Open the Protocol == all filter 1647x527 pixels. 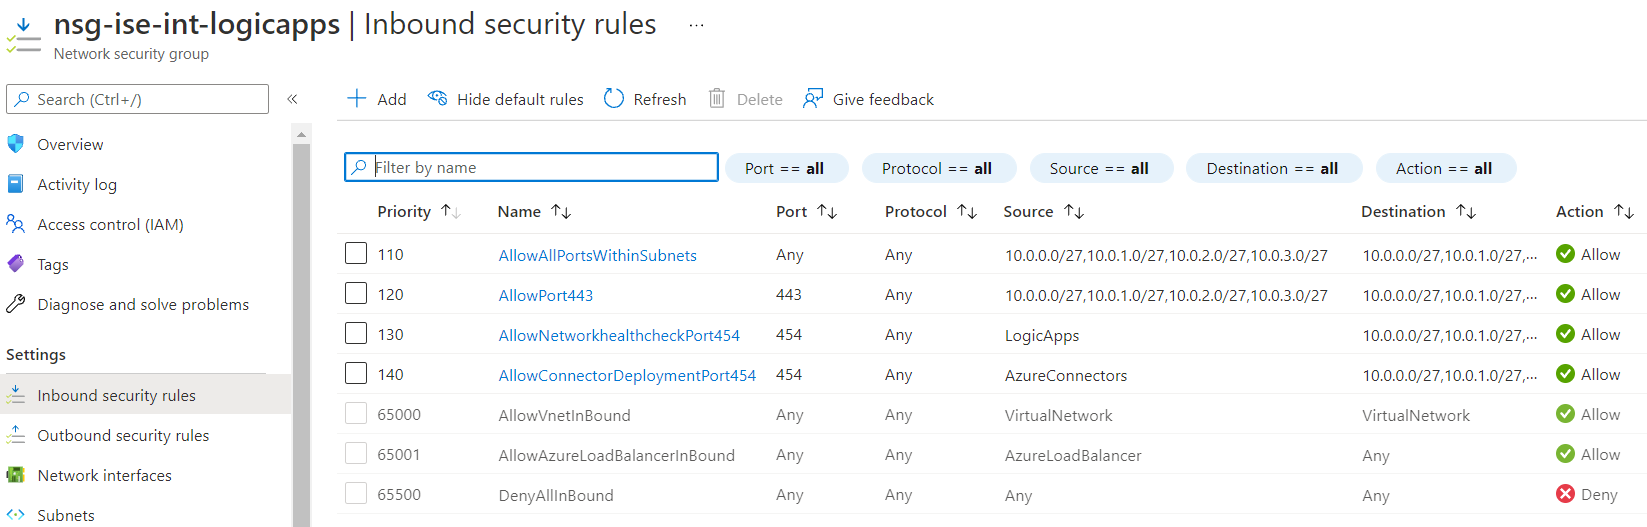[x=939, y=168]
